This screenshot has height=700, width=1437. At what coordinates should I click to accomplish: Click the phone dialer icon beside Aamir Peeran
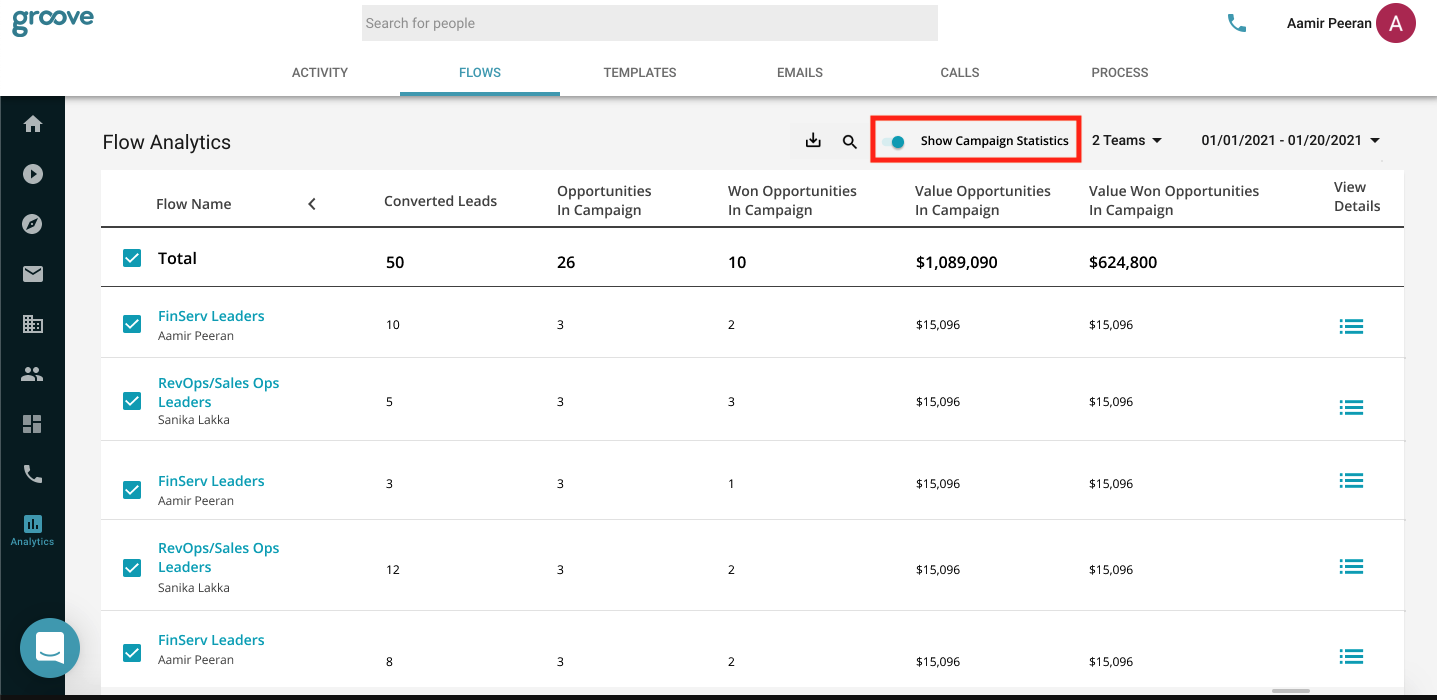1237,23
